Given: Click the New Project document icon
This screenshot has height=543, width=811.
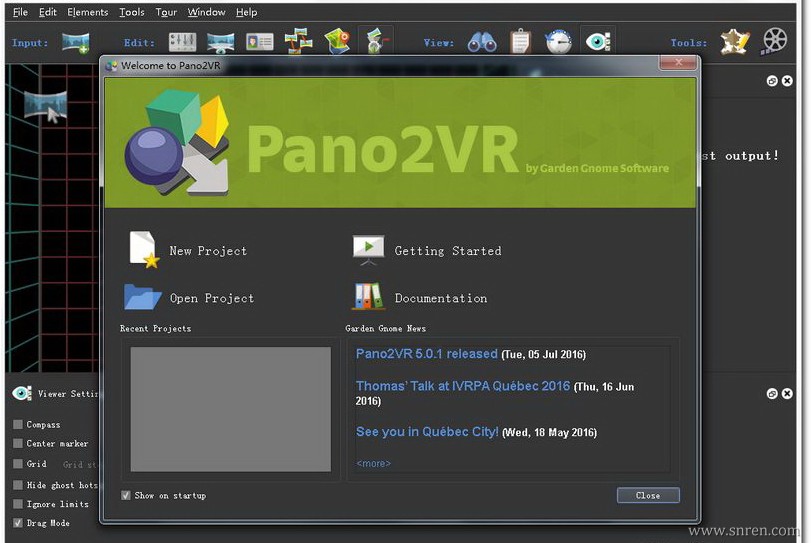Looking at the screenshot, I should pyautogui.click(x=143, y=250).
